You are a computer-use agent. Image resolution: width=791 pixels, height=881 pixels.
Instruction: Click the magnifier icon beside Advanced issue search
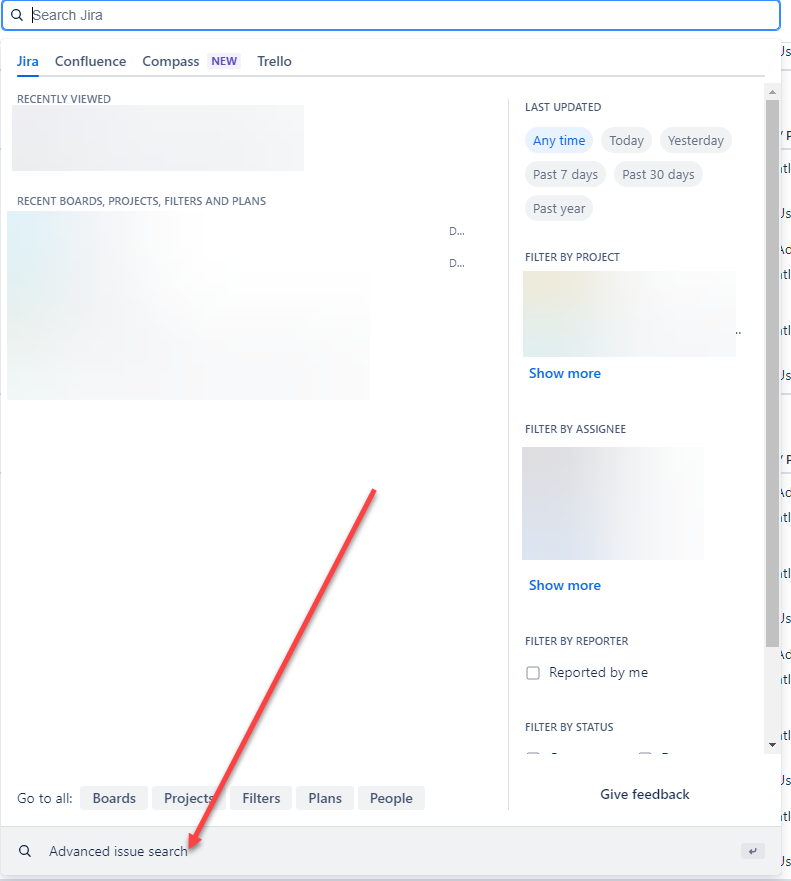[25, 851]
